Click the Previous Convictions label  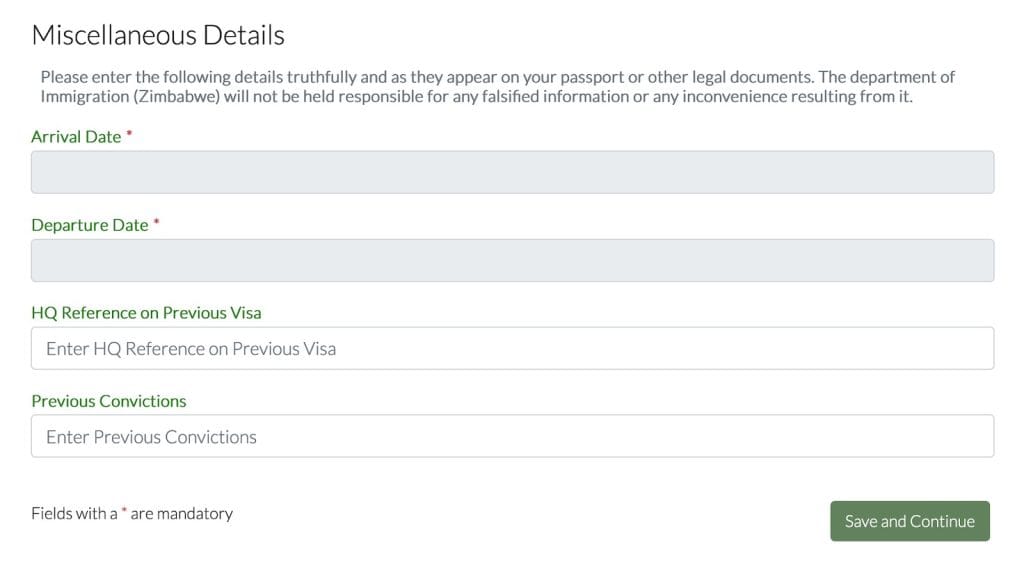109,401
